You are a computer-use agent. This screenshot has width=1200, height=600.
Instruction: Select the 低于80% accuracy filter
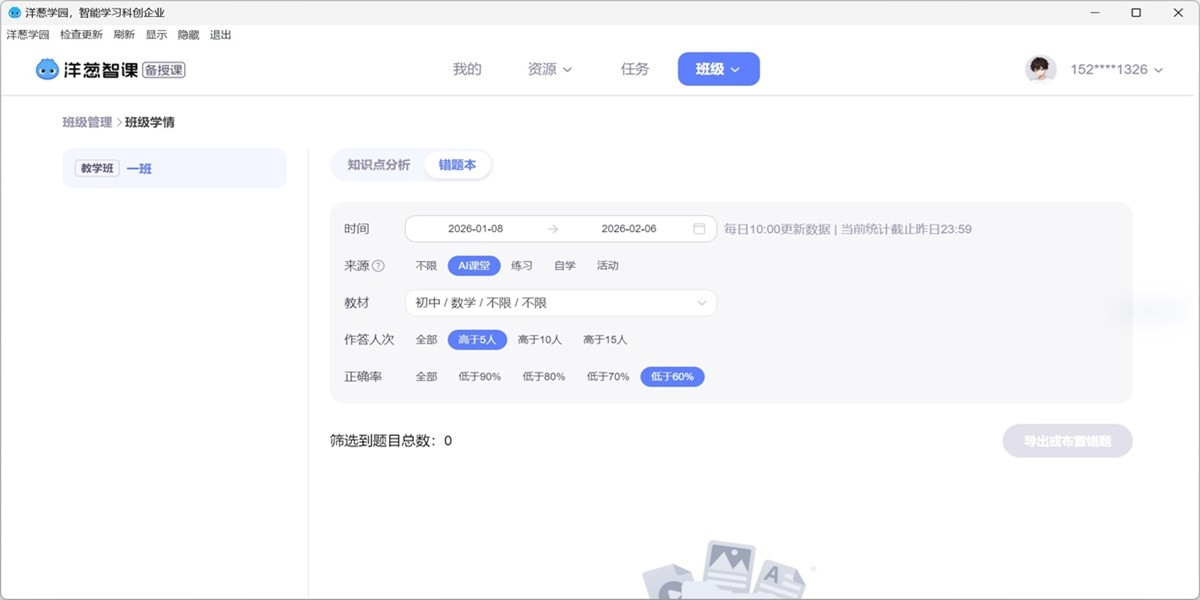[544, 377]
